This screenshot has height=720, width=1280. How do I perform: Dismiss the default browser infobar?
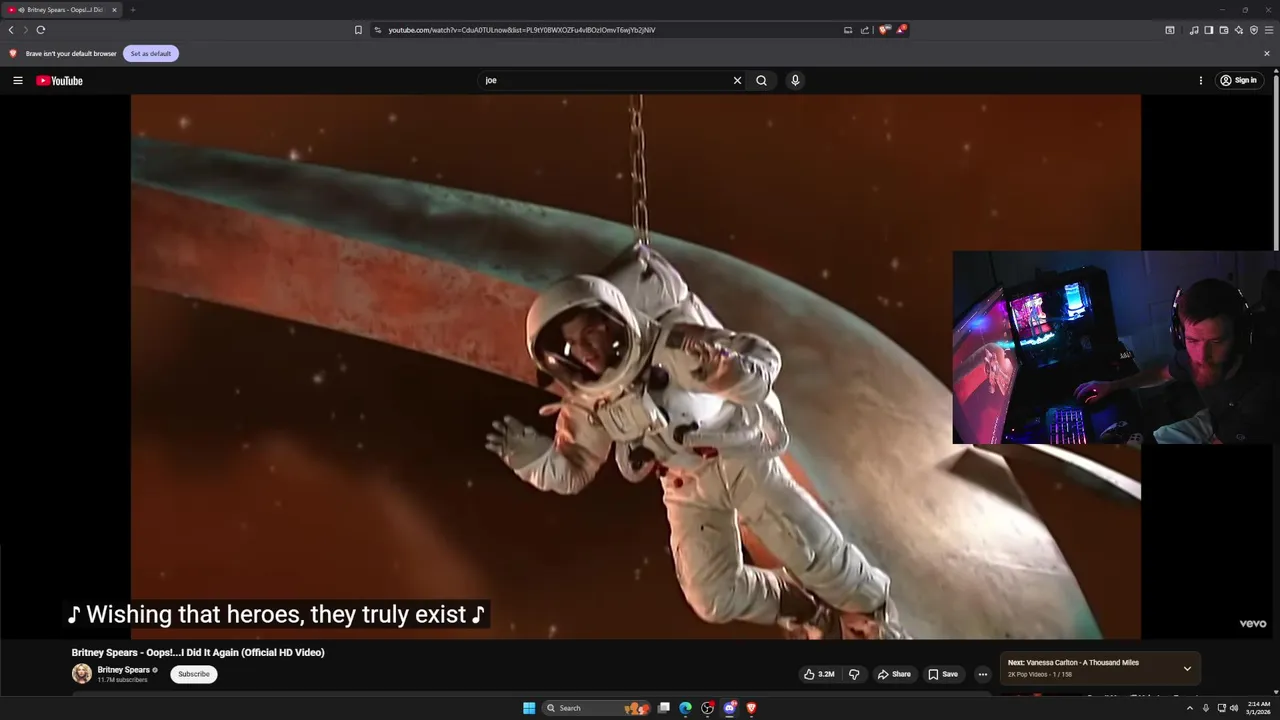pos(1267,53)
